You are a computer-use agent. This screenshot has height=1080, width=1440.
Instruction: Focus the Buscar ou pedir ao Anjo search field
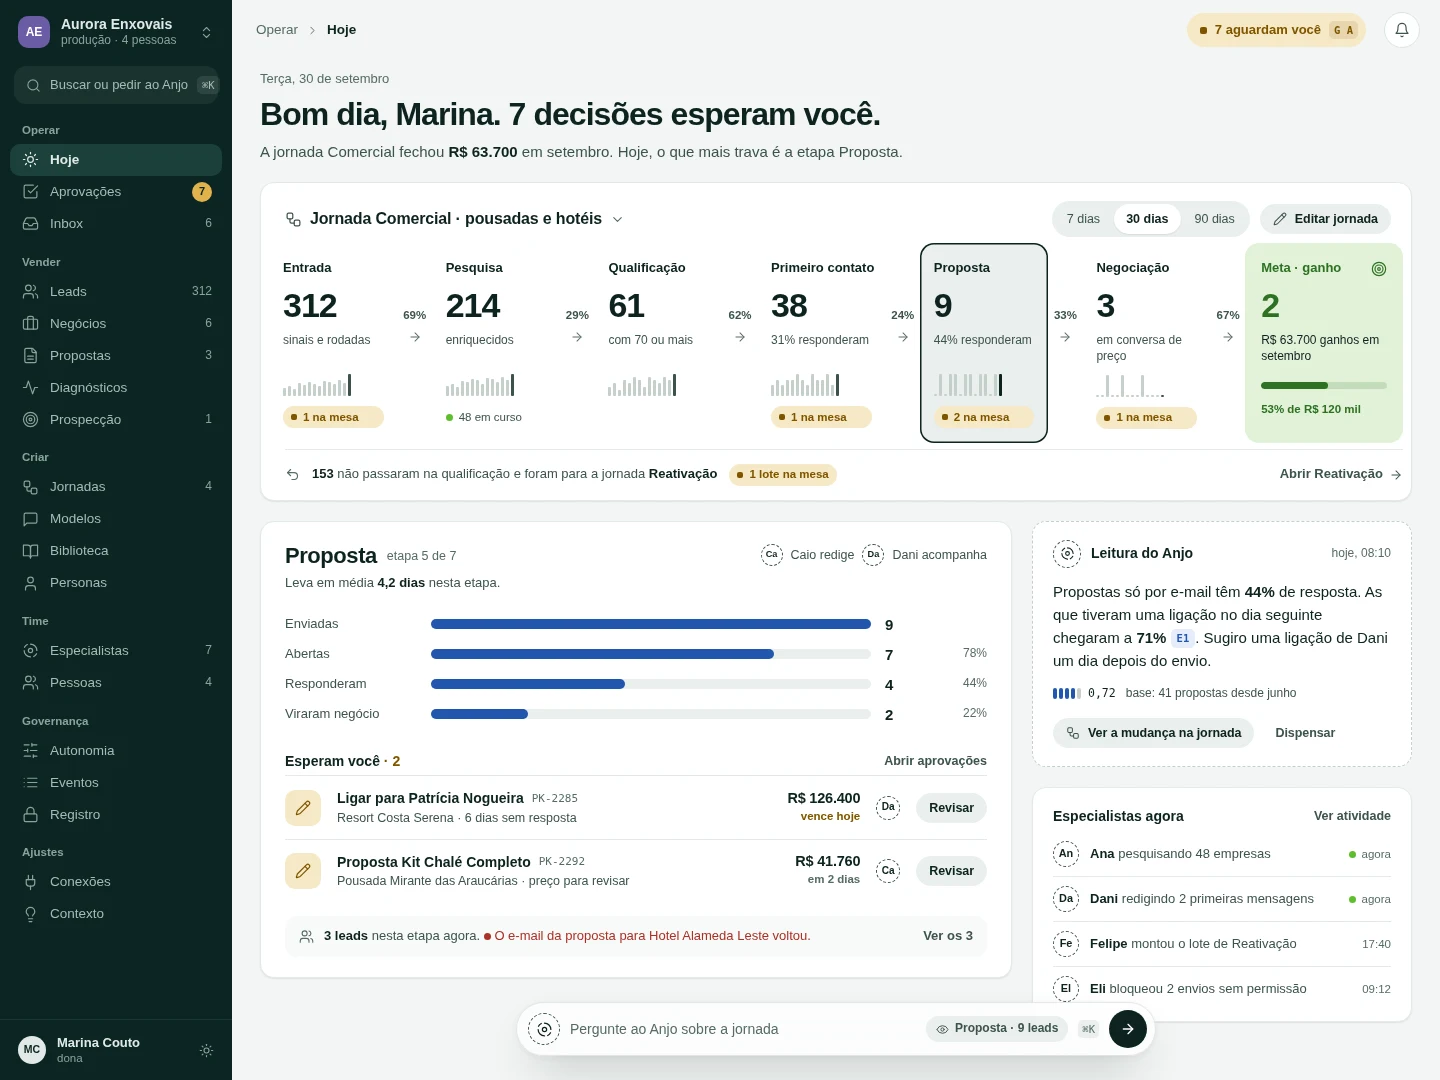pyautogui.click(x=116, y=85)
